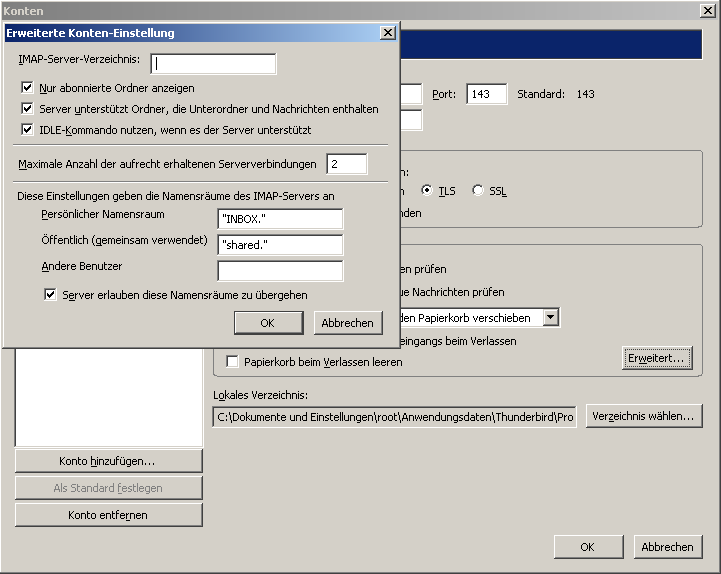Uncheck 'Server erlauben diese Namensräume' checkbox

click(50, 295)
